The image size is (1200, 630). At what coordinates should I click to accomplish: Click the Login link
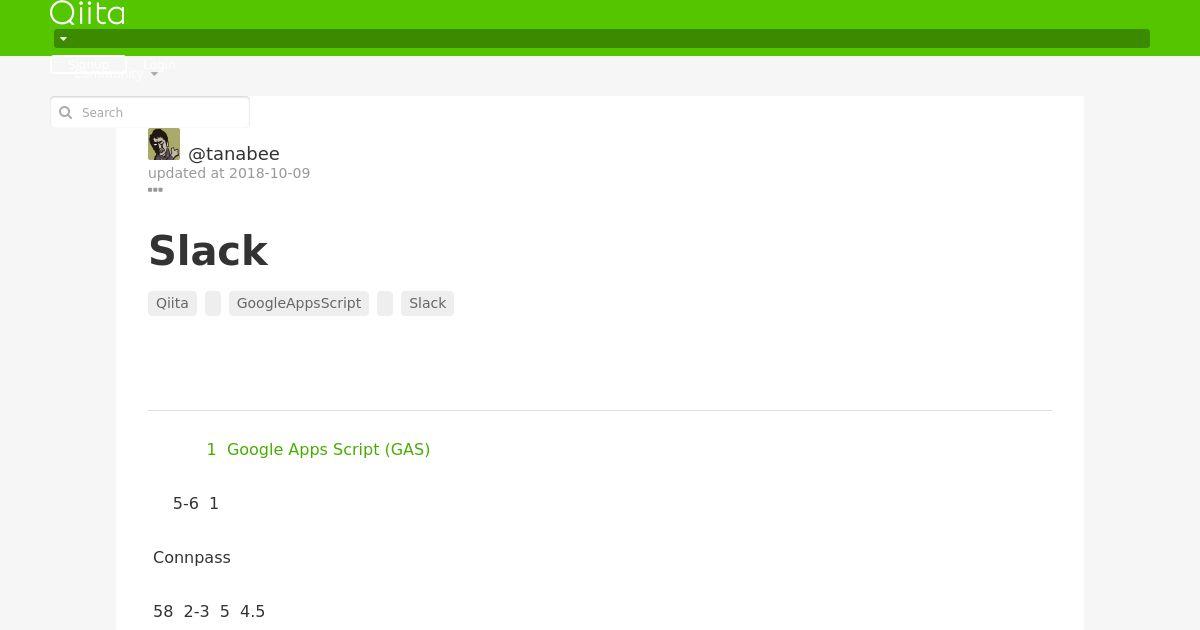coord(159,64)
